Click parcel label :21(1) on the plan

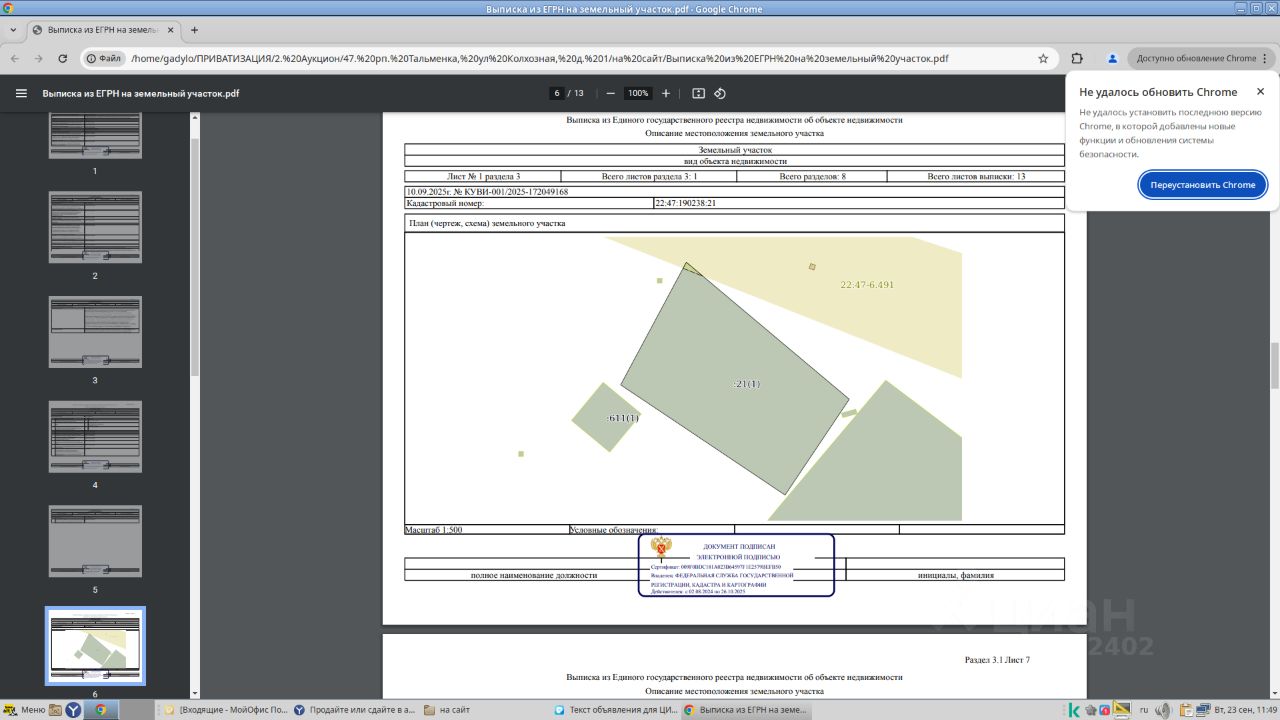[x=746, y=384]
